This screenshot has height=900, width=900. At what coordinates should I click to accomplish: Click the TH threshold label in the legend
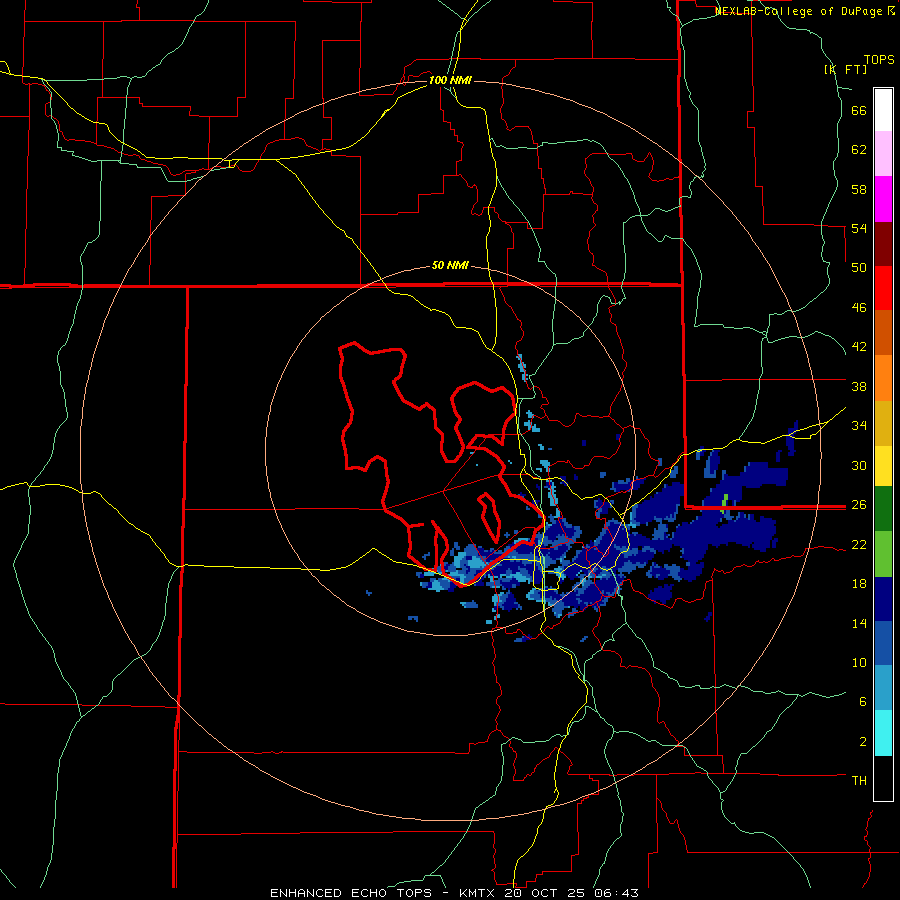pos(859,780)
